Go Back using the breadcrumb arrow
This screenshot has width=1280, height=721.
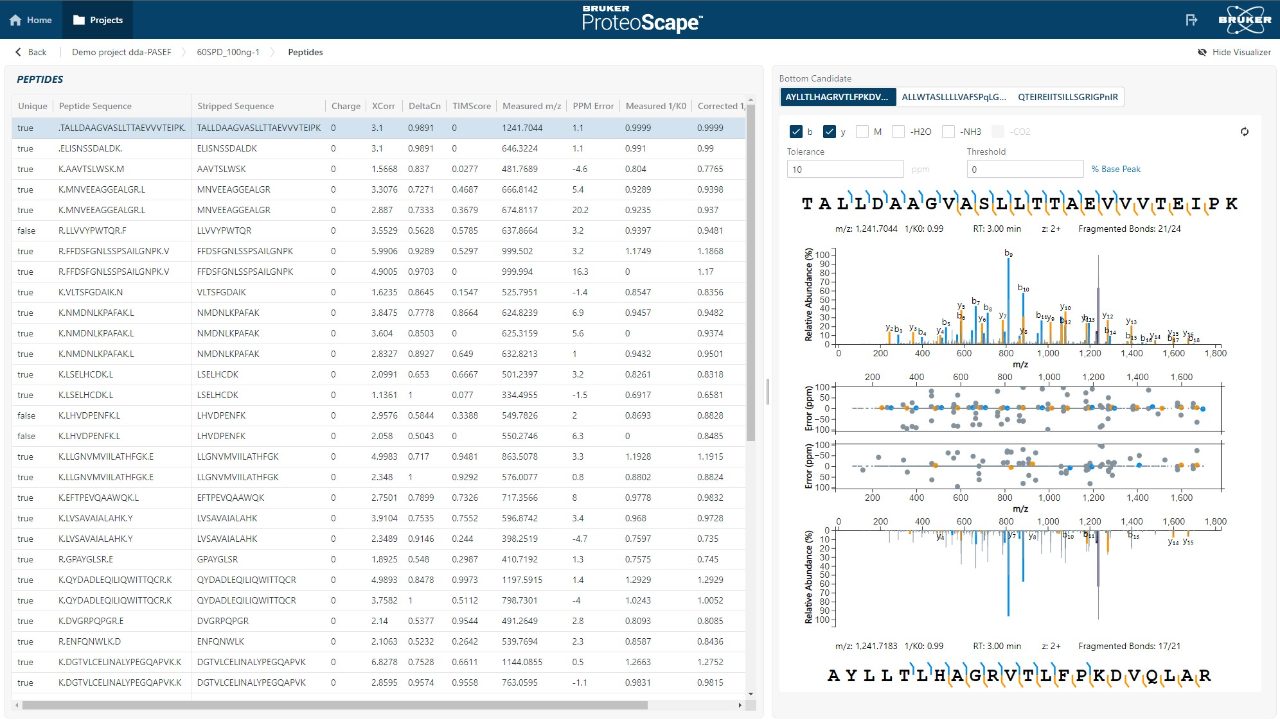31,52
